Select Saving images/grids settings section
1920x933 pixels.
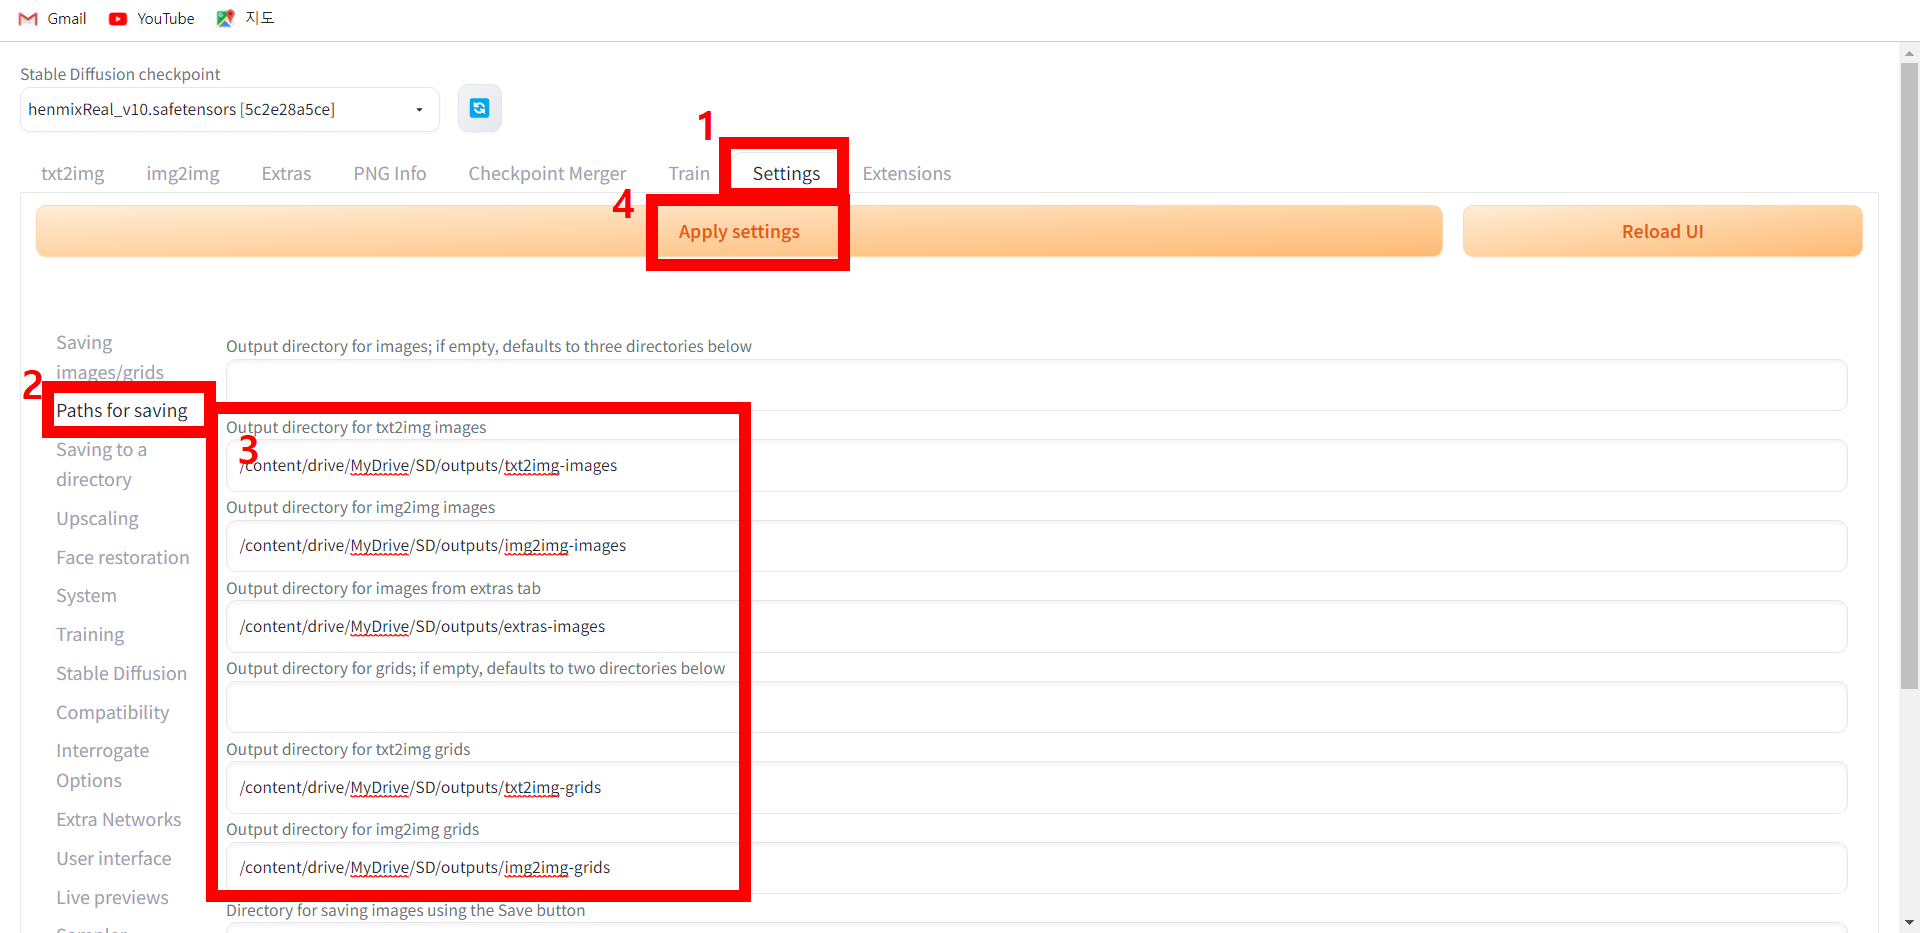[110, 357]
